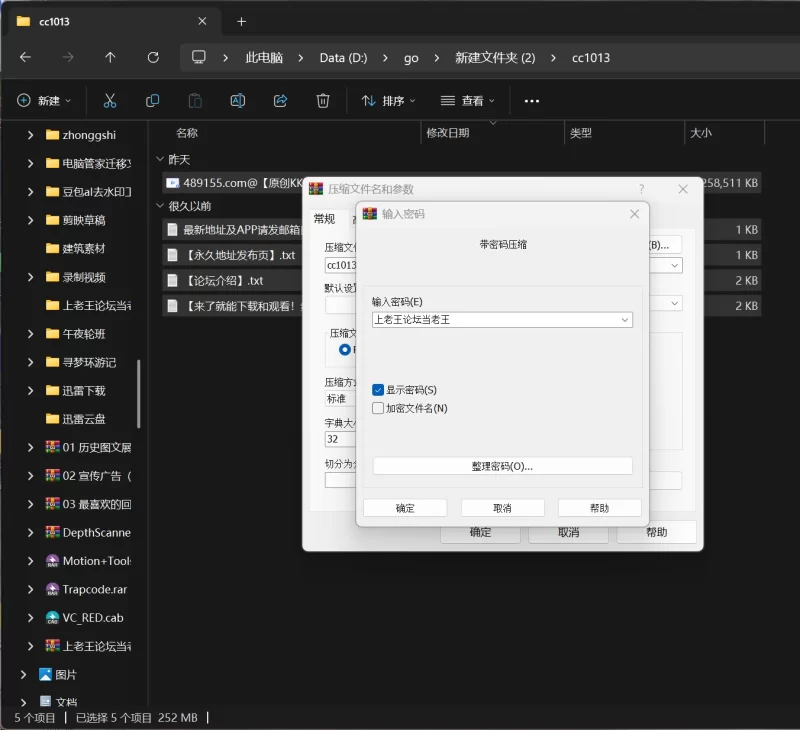Sort by the 类型 column header
800x730 pixels.
(x=581, y=133)
